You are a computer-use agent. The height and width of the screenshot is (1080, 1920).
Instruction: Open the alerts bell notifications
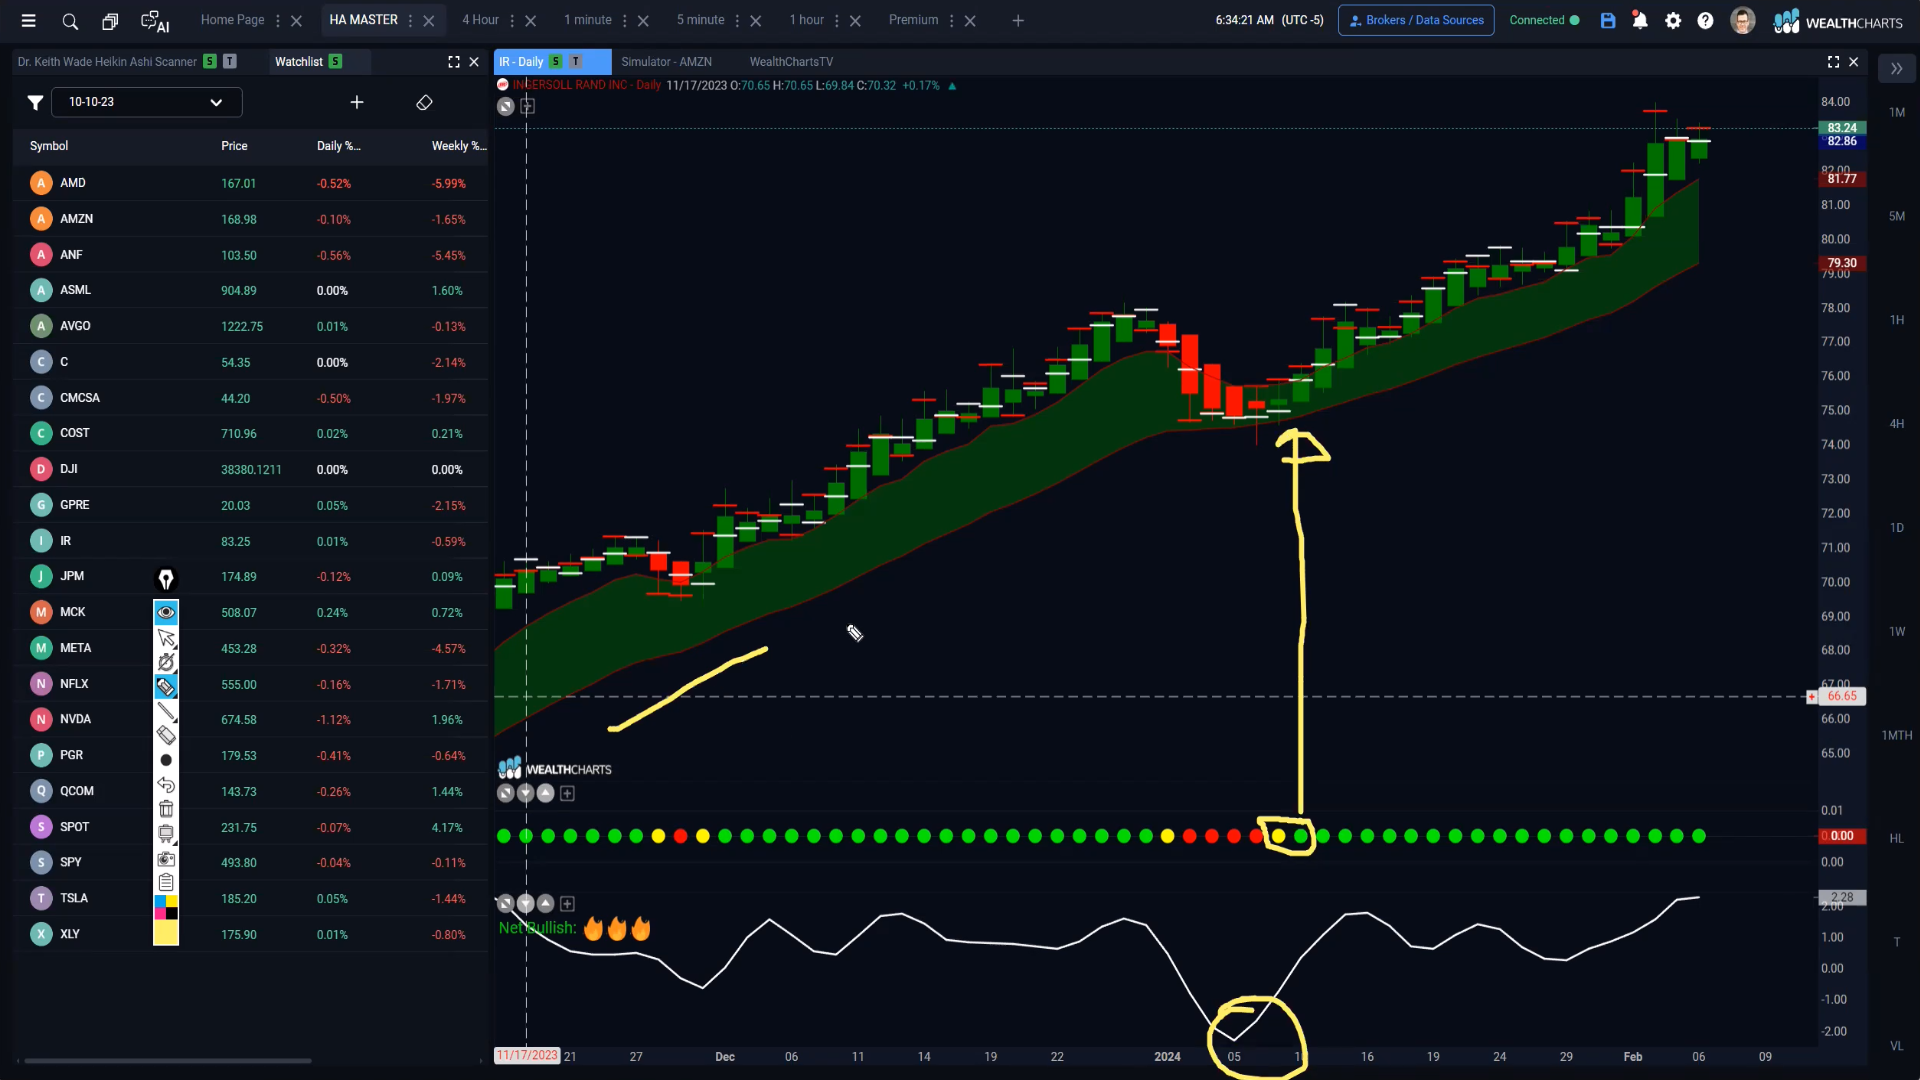point(1640,20)
